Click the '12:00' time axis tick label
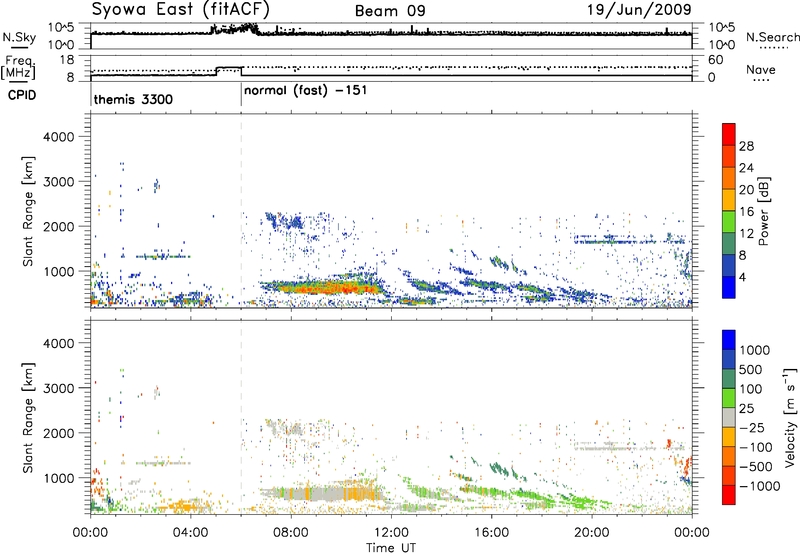The height and width of the screenshot is (554, 800). tap(391, 533)
